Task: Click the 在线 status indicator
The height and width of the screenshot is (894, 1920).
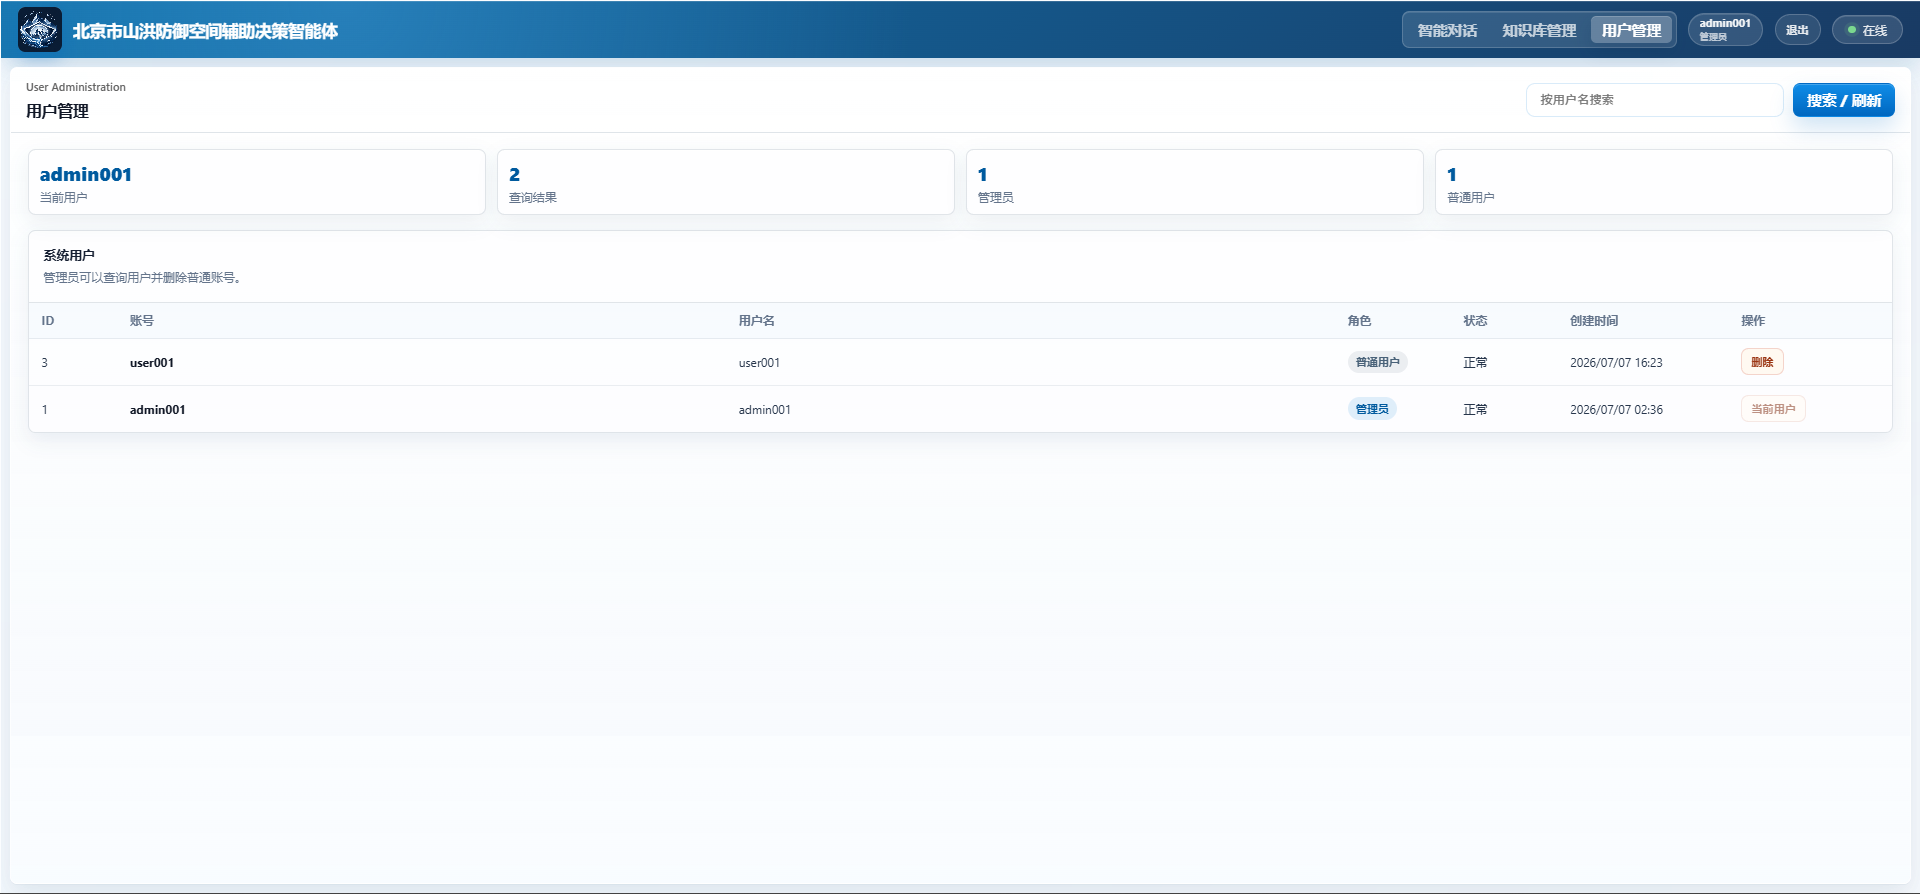Action: click(1867, 30)
